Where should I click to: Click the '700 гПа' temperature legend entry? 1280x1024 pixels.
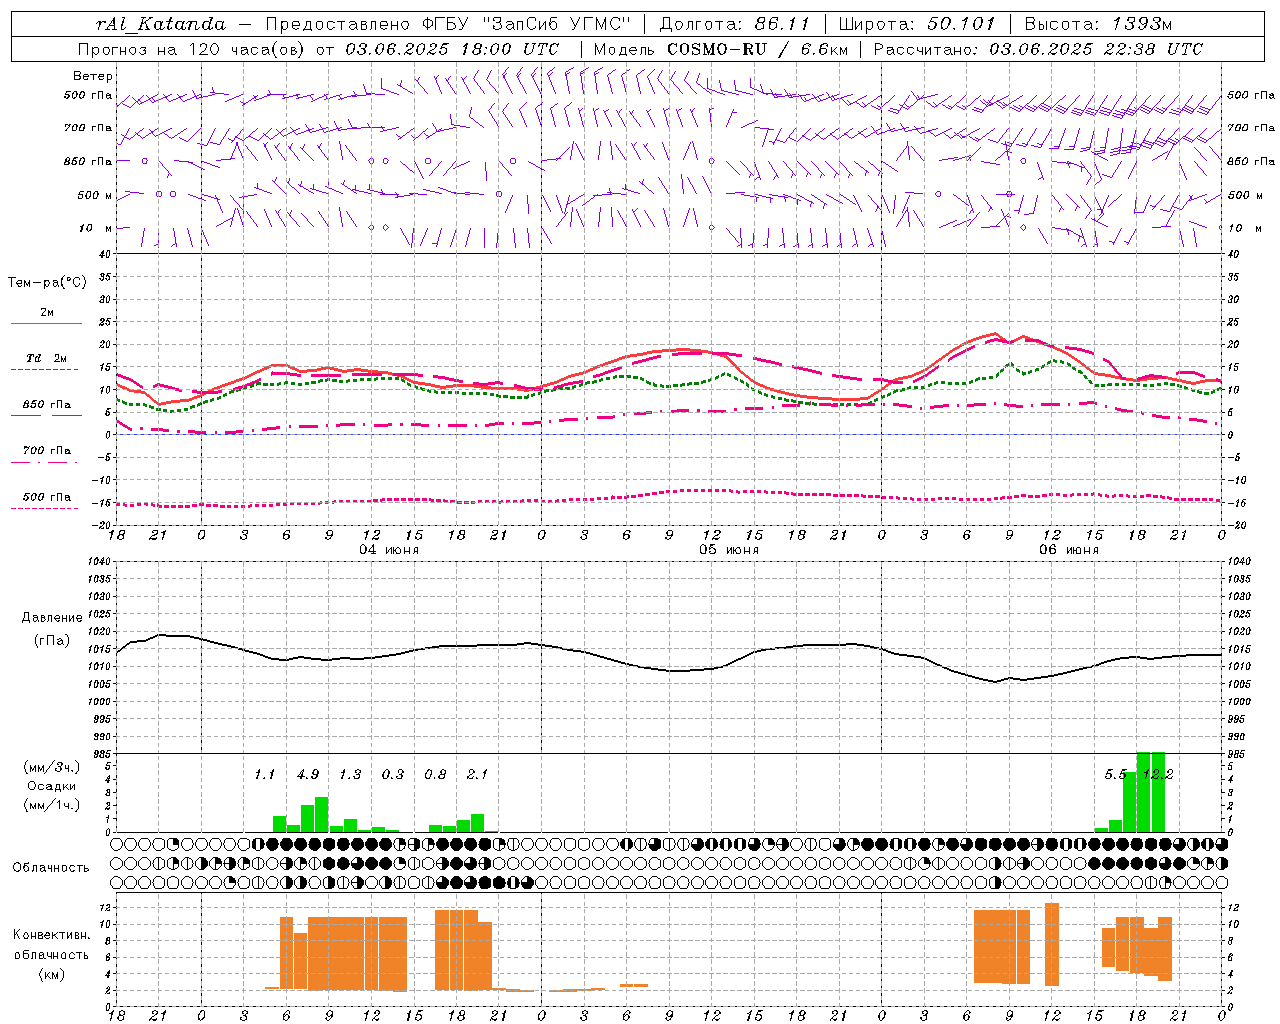click(x=46, y=451)
